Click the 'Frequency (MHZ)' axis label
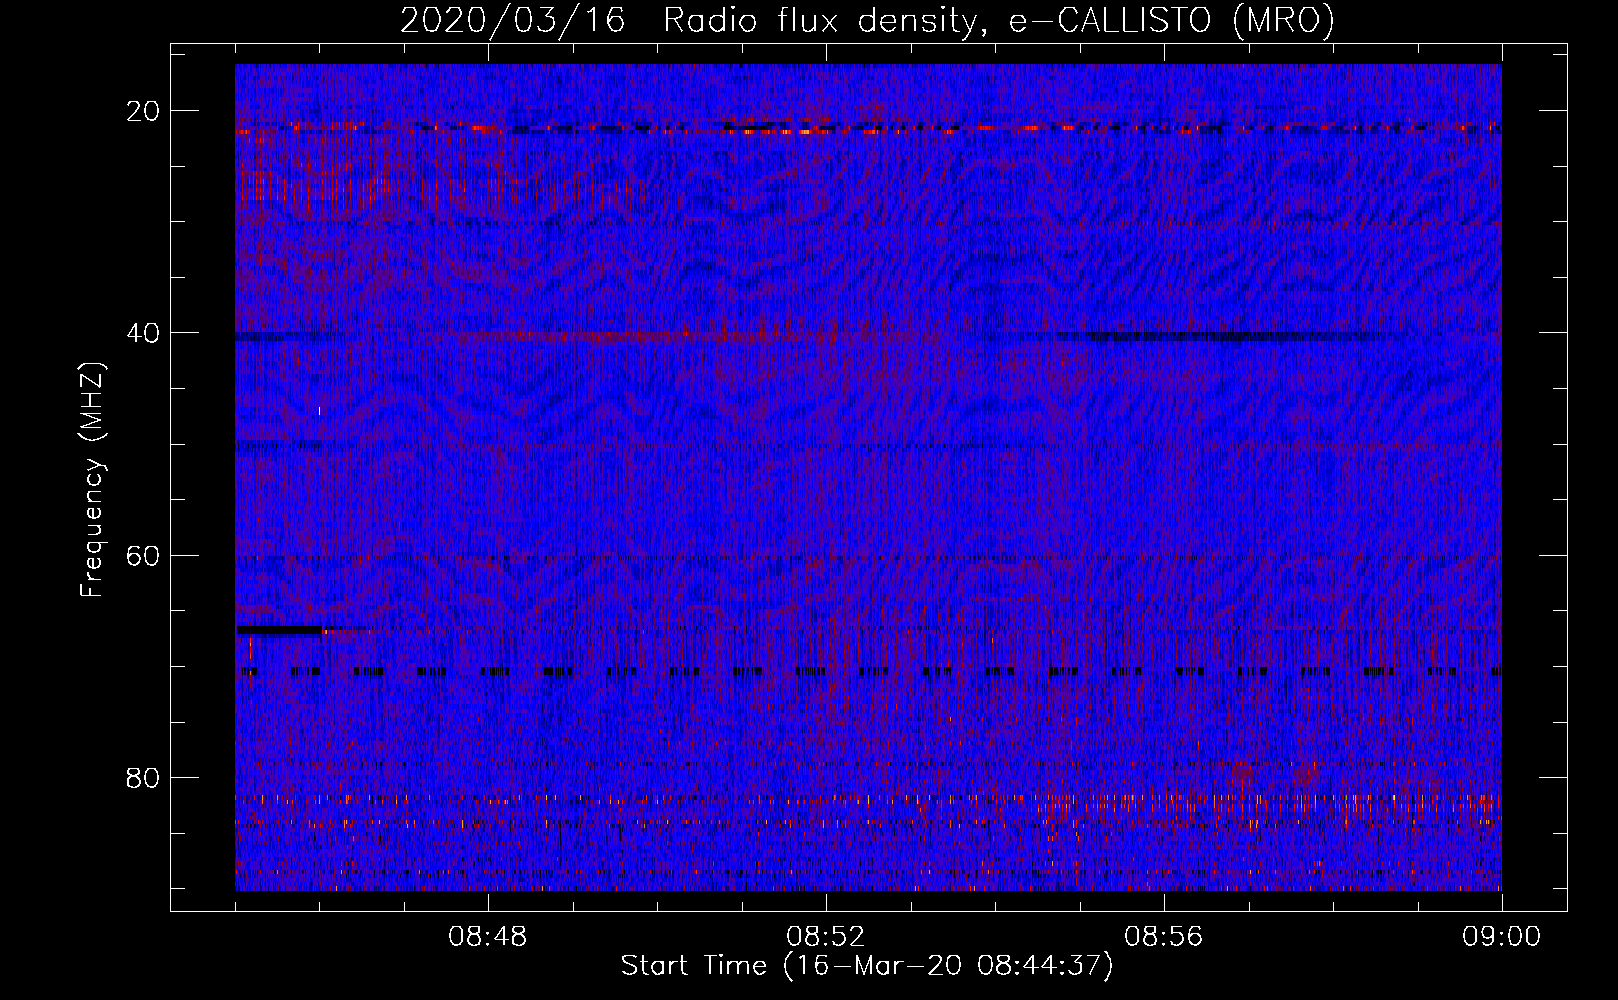The width and height of the screenshot is (1618, 1000). click(92, 480)
